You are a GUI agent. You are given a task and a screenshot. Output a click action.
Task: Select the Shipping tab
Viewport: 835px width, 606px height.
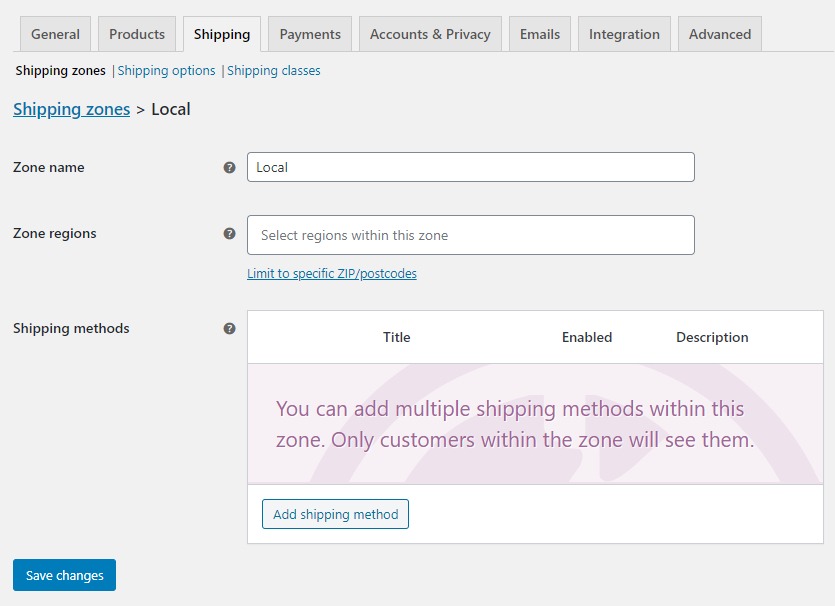221,33
